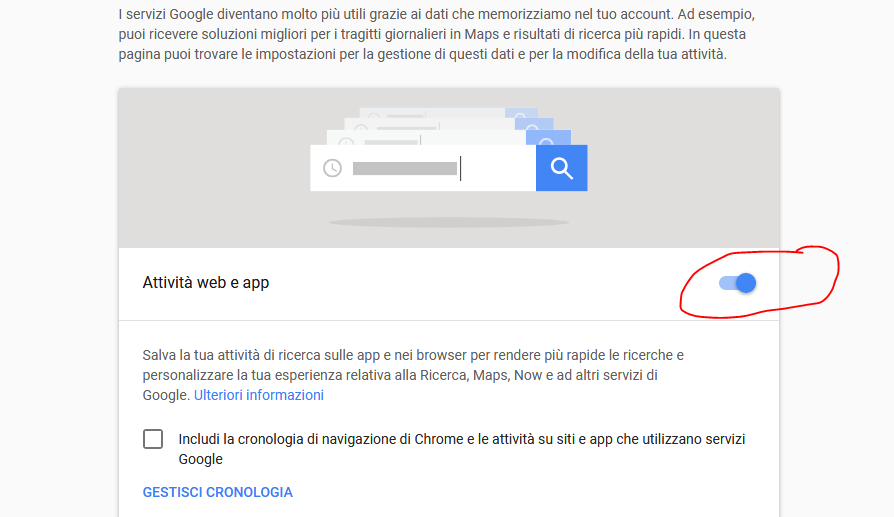
Task: Click GESTISCI CRONOLOGIA
Action: point(217,492)
